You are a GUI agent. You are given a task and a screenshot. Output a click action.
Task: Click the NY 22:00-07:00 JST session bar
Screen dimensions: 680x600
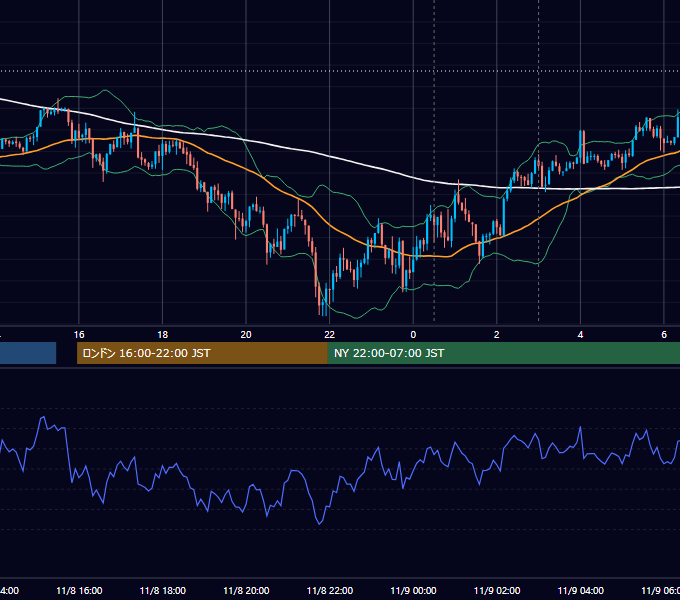[x=503, y=353]
